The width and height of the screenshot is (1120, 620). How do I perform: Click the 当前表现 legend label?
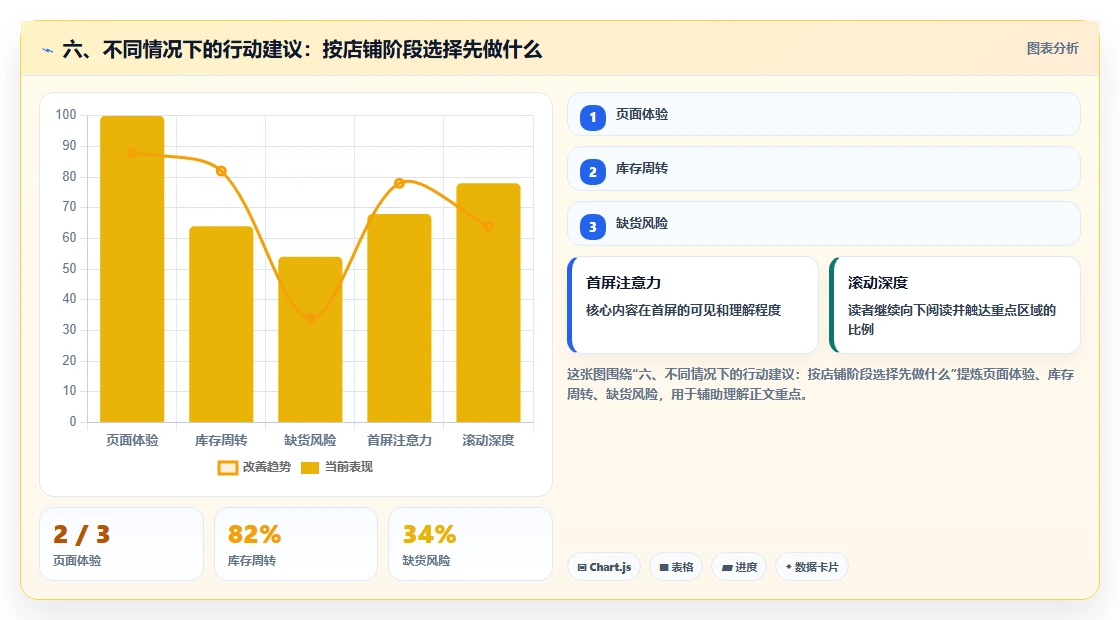coord(349,467)
